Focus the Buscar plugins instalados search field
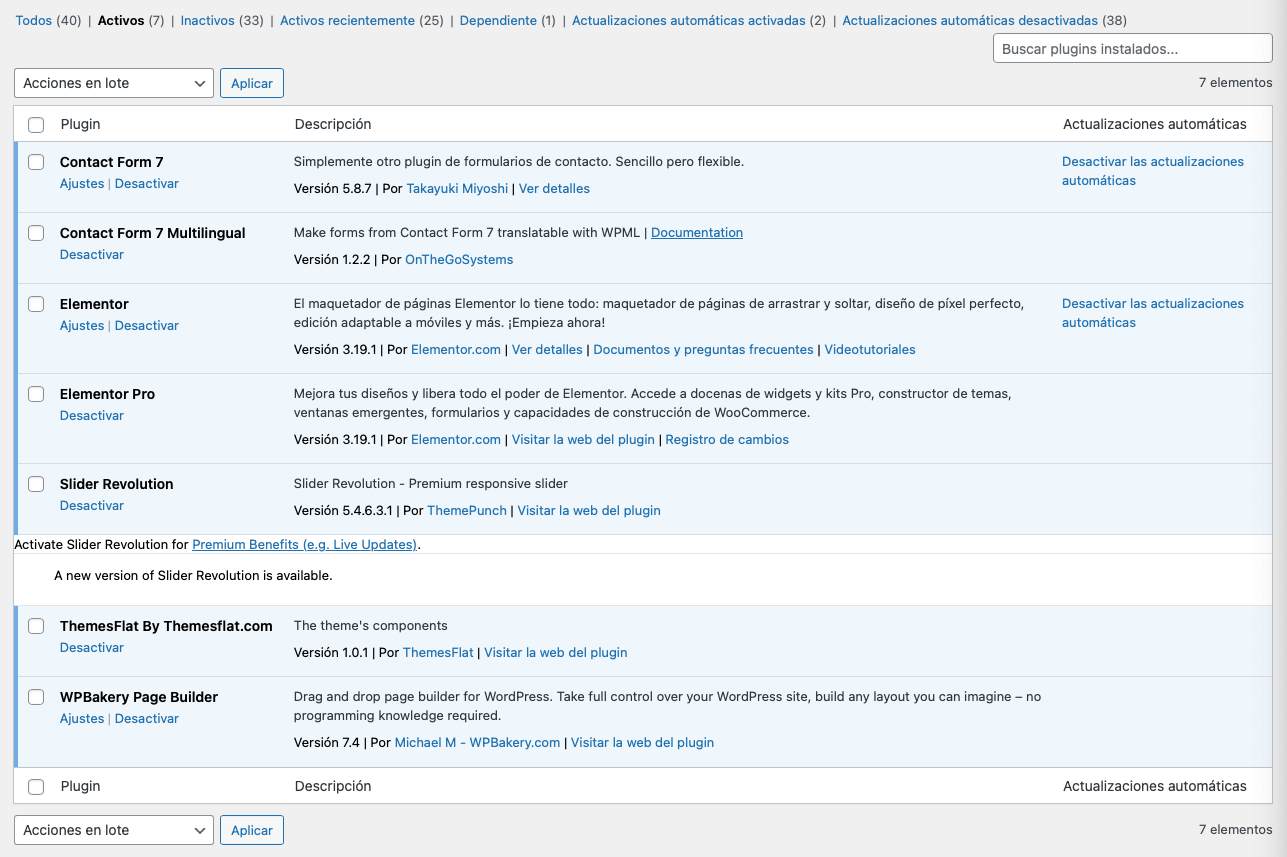 point(1132,48)
